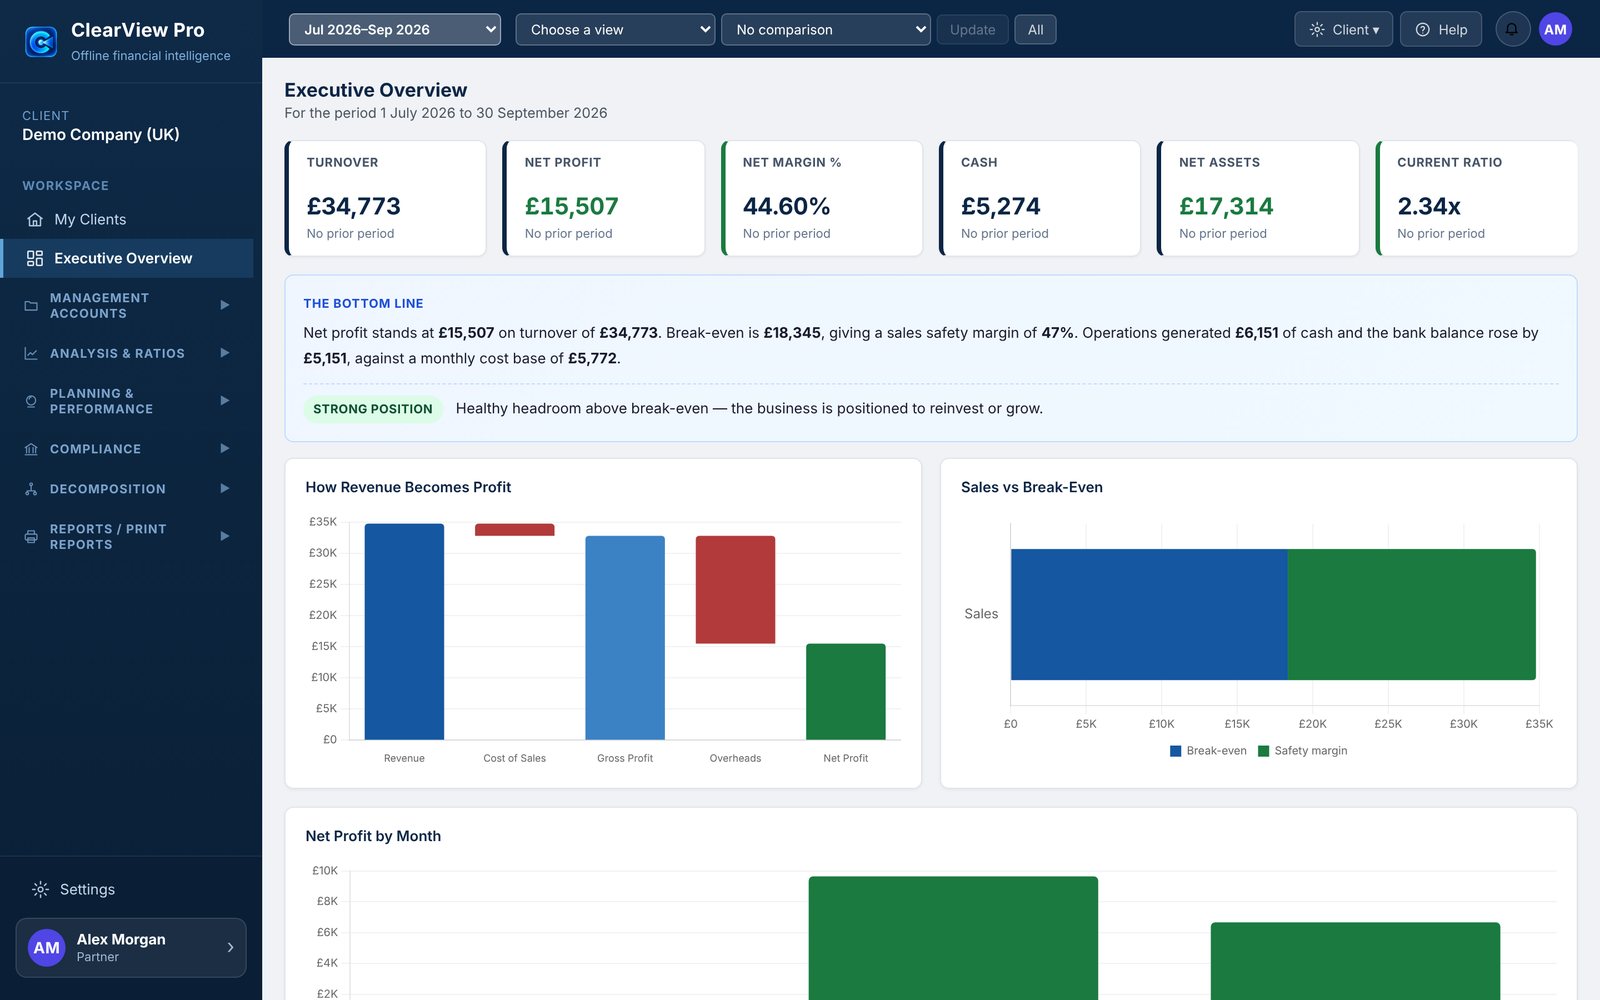Image resolution: width=1600 pixels, height=1000 pixels.
Task: Go to My Clients
Action: pos(127,219)
